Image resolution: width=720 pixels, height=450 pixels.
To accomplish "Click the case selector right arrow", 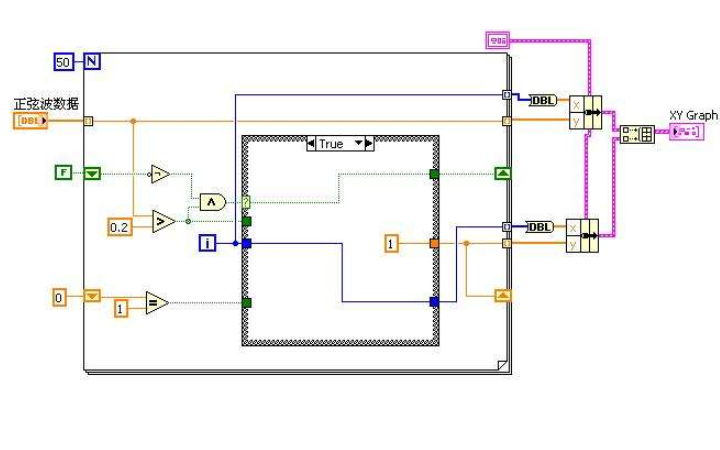I will pos(369,144).
